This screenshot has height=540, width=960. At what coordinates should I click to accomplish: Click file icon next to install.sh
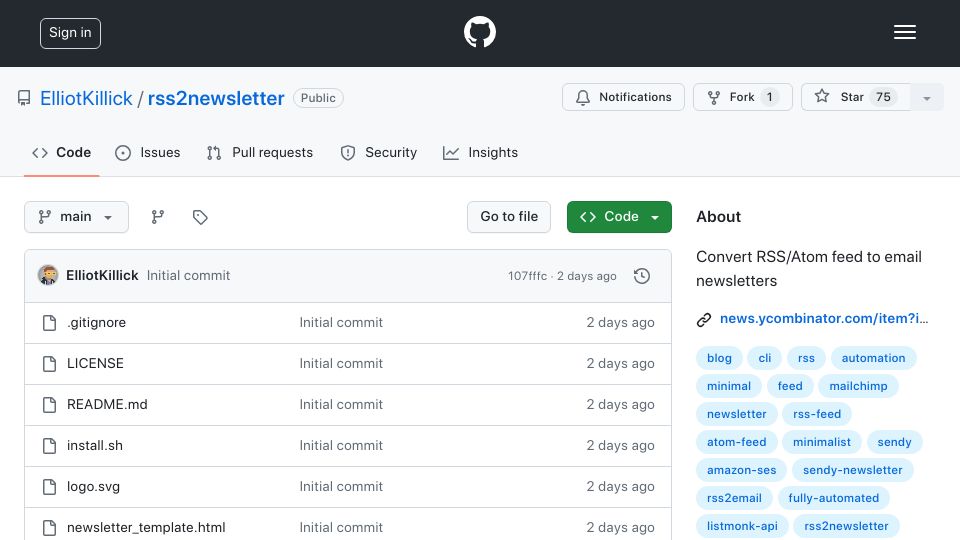pos(50,446)
